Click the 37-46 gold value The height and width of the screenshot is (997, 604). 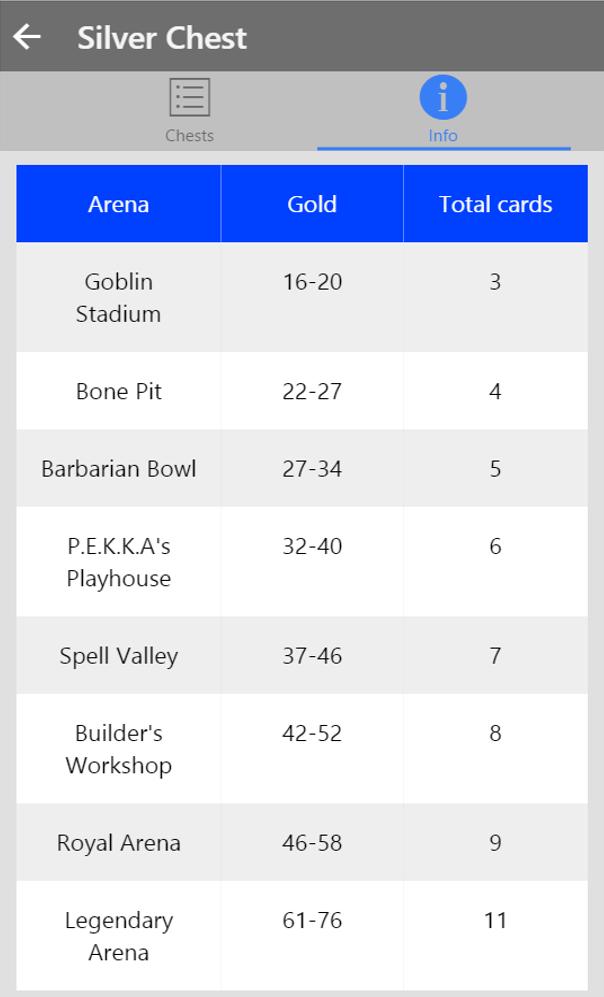[x=312, y=656]
